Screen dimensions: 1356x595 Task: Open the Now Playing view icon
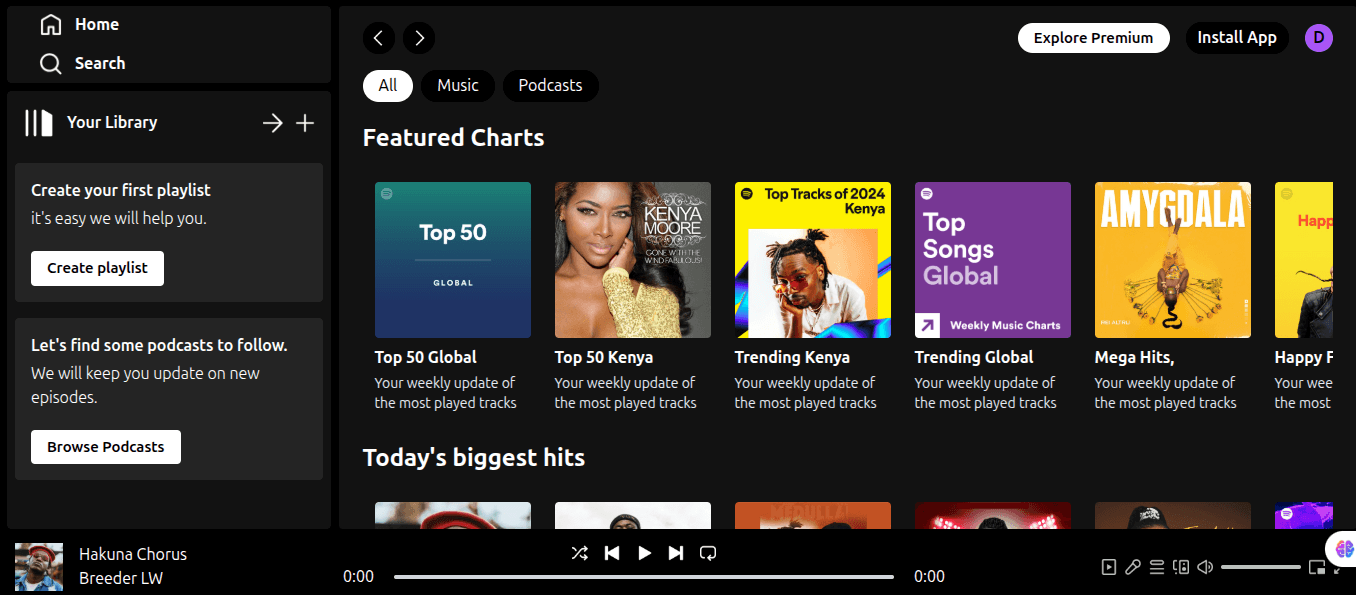click(1109, 567)
